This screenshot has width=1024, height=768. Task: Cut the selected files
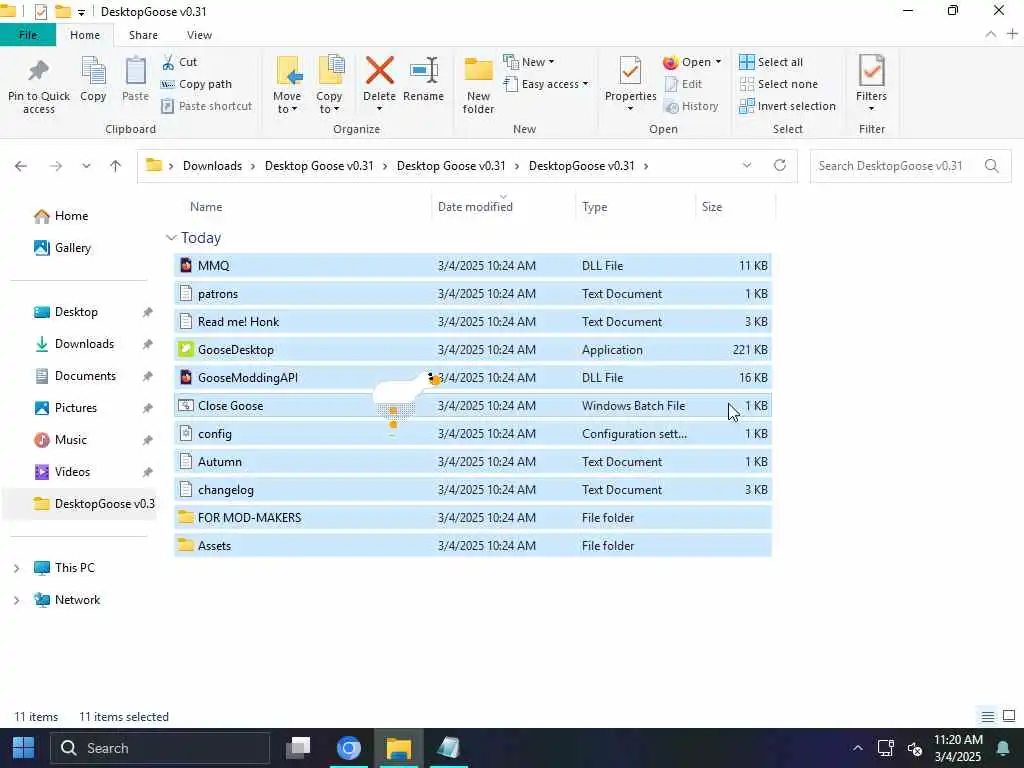[180, 62]
